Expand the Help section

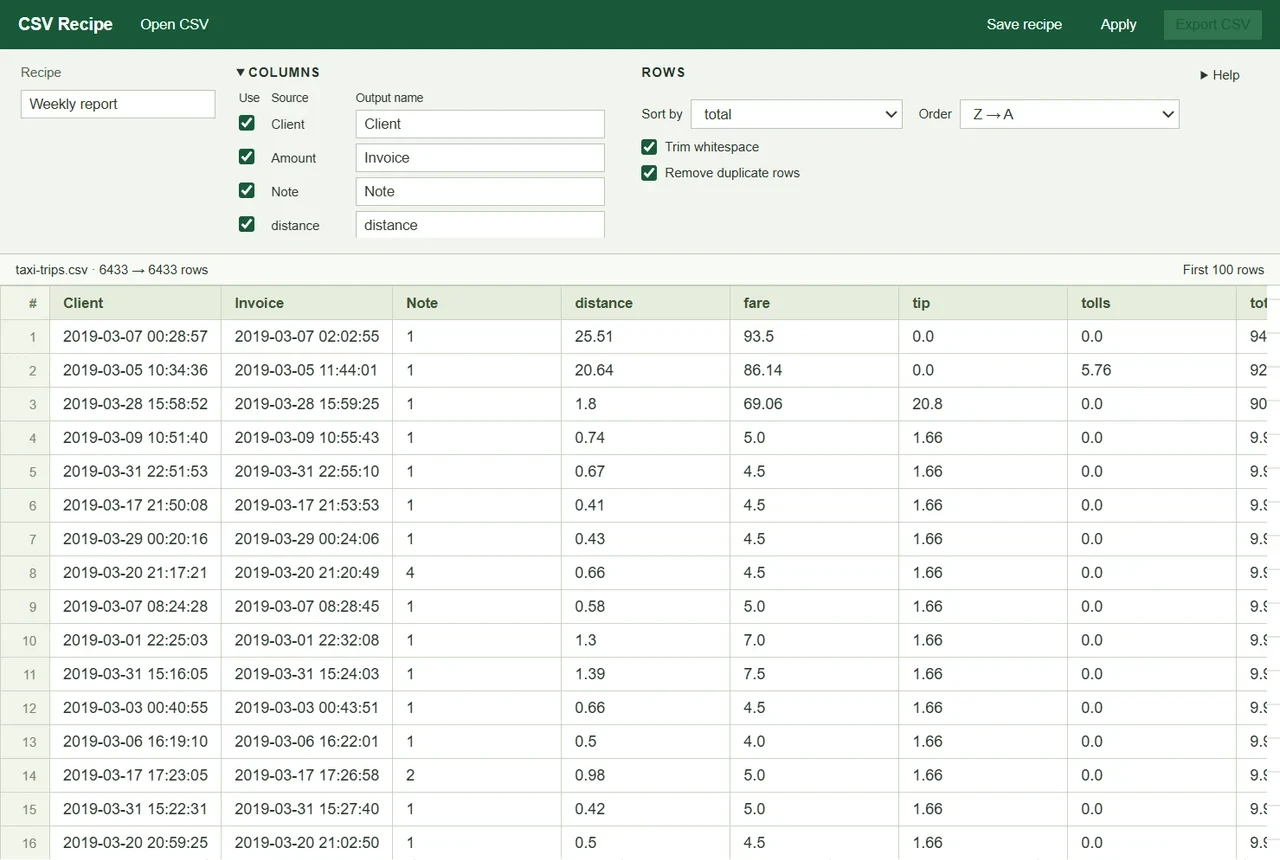pos(1220,75)
